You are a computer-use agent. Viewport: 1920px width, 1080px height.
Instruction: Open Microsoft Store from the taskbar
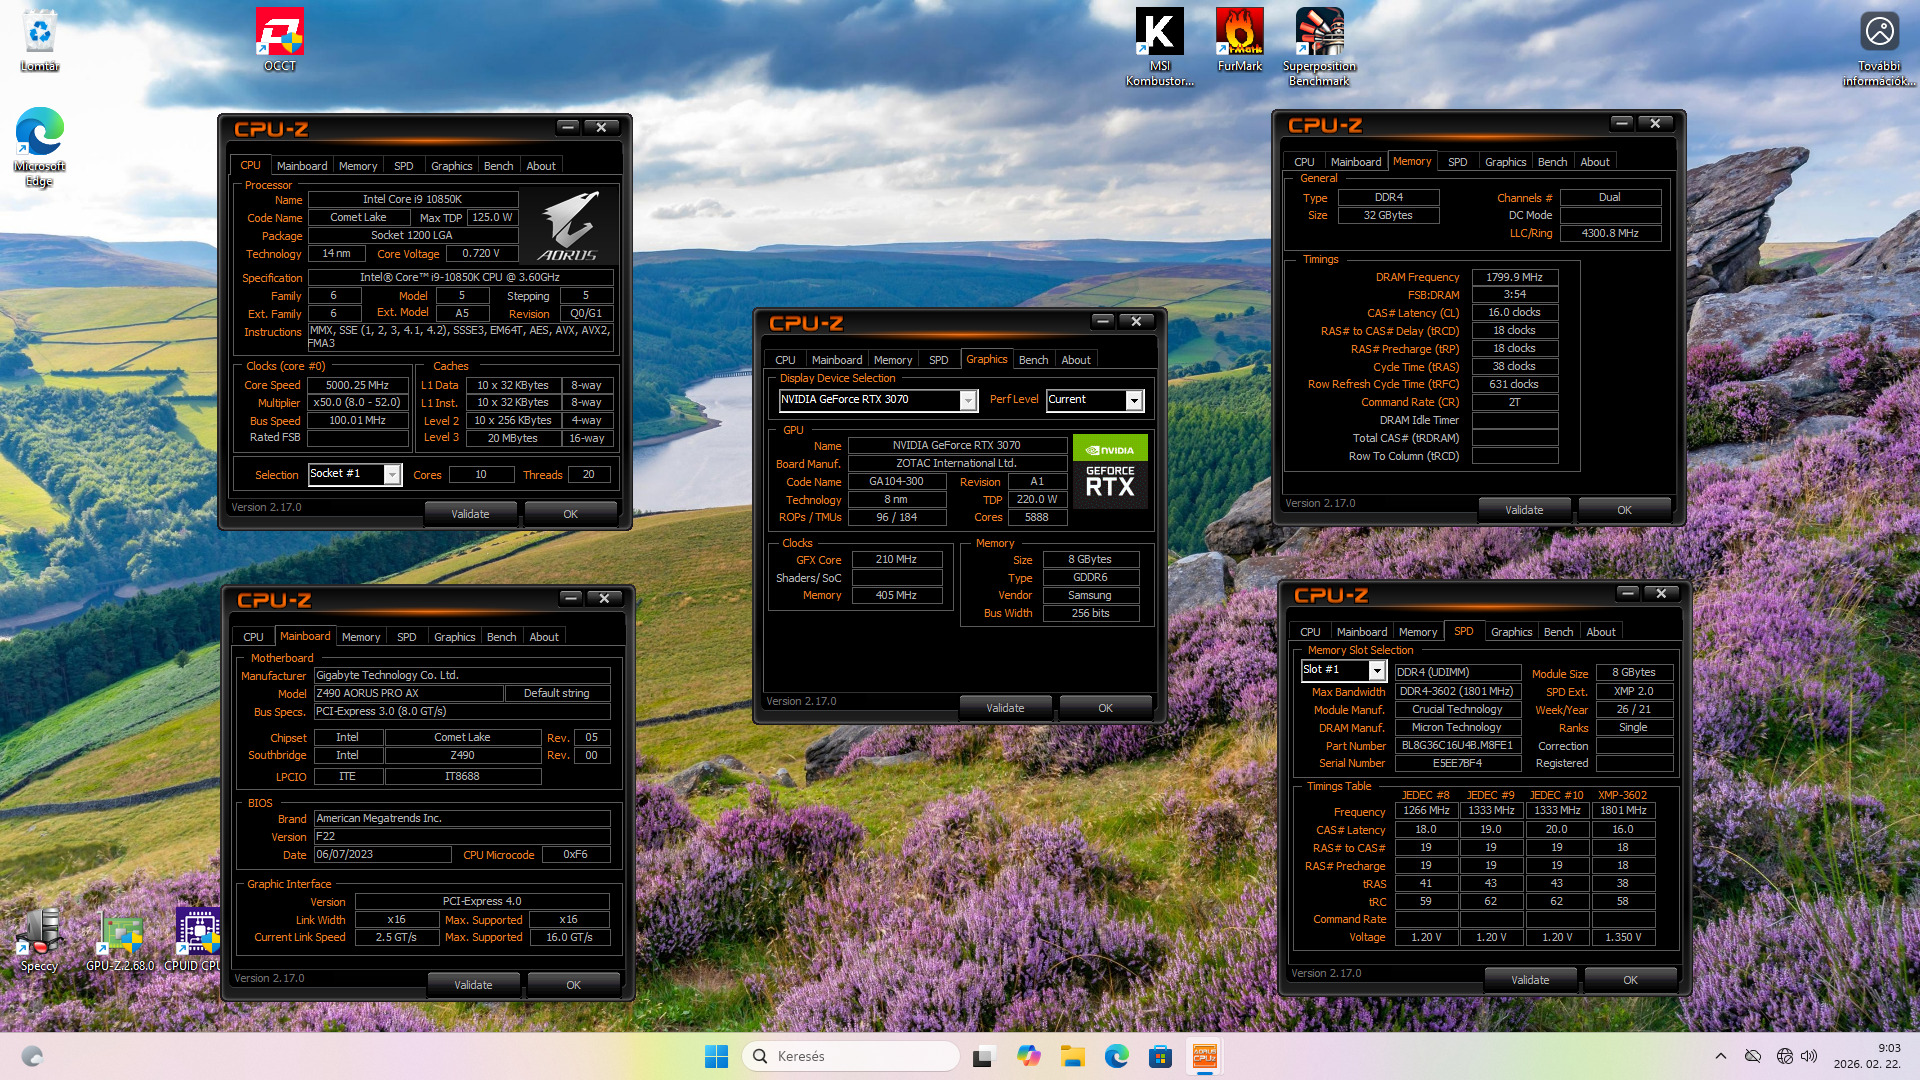(1160, 1056)
